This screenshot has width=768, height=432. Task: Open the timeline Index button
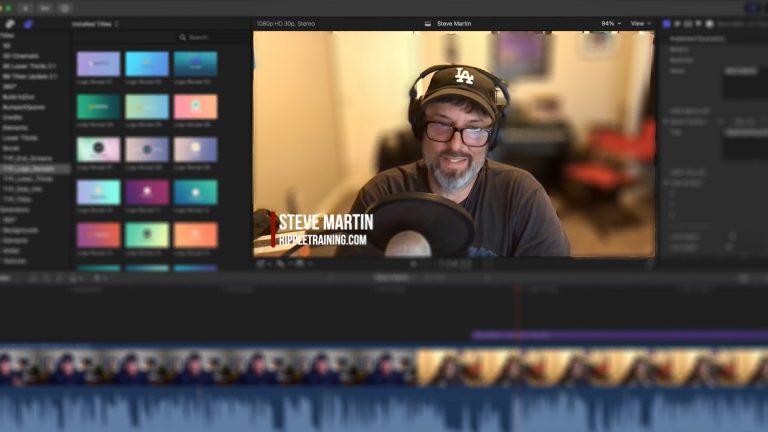pos(6,278)
